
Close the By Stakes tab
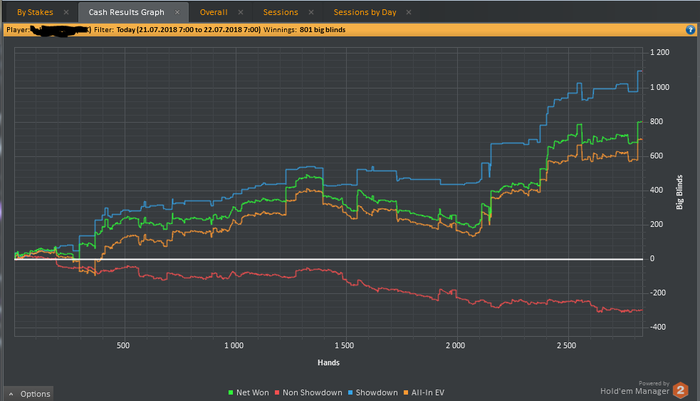[x=66, y=12]
